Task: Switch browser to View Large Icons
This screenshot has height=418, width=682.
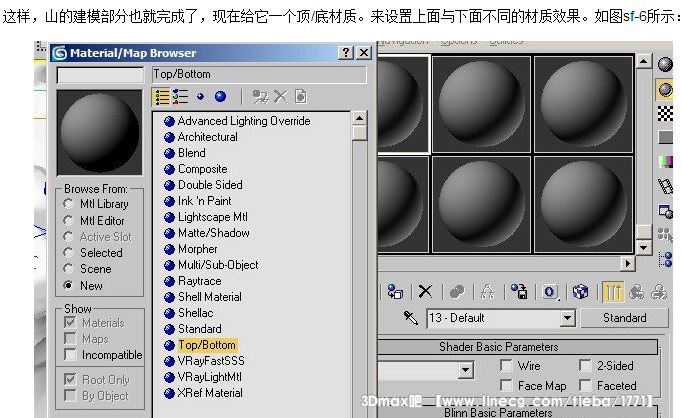Action: [x=220, y=97]
